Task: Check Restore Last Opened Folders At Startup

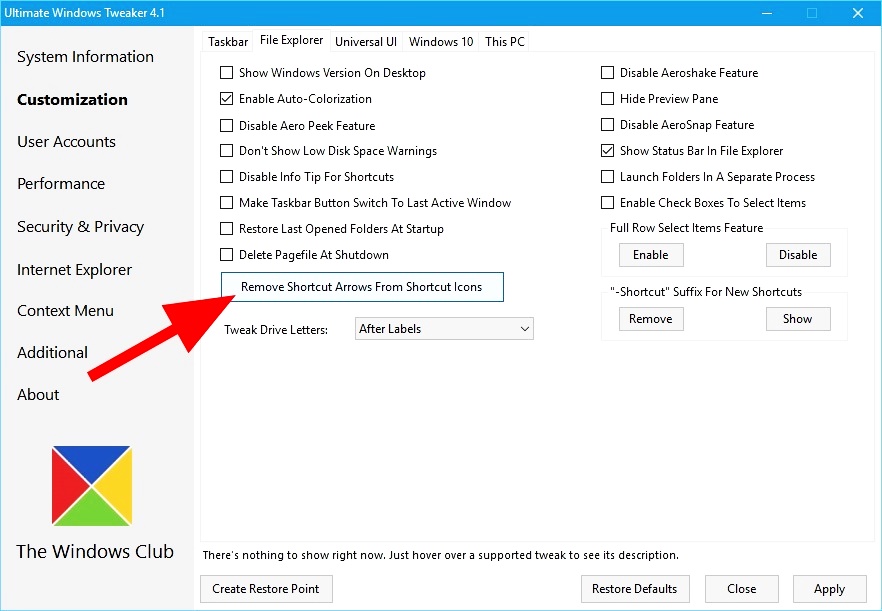Action: tap(226, 228)
